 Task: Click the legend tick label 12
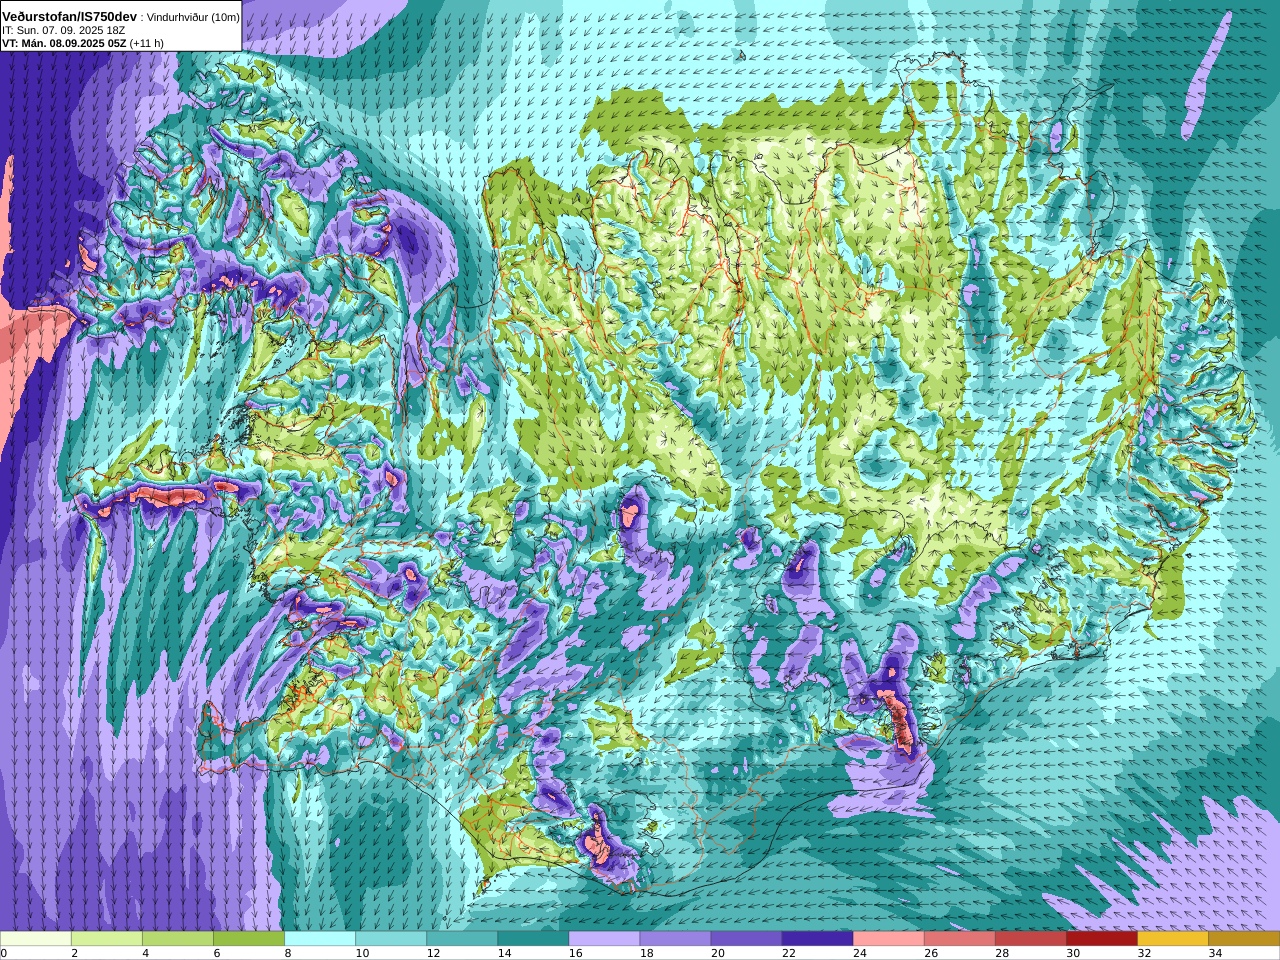433,953
